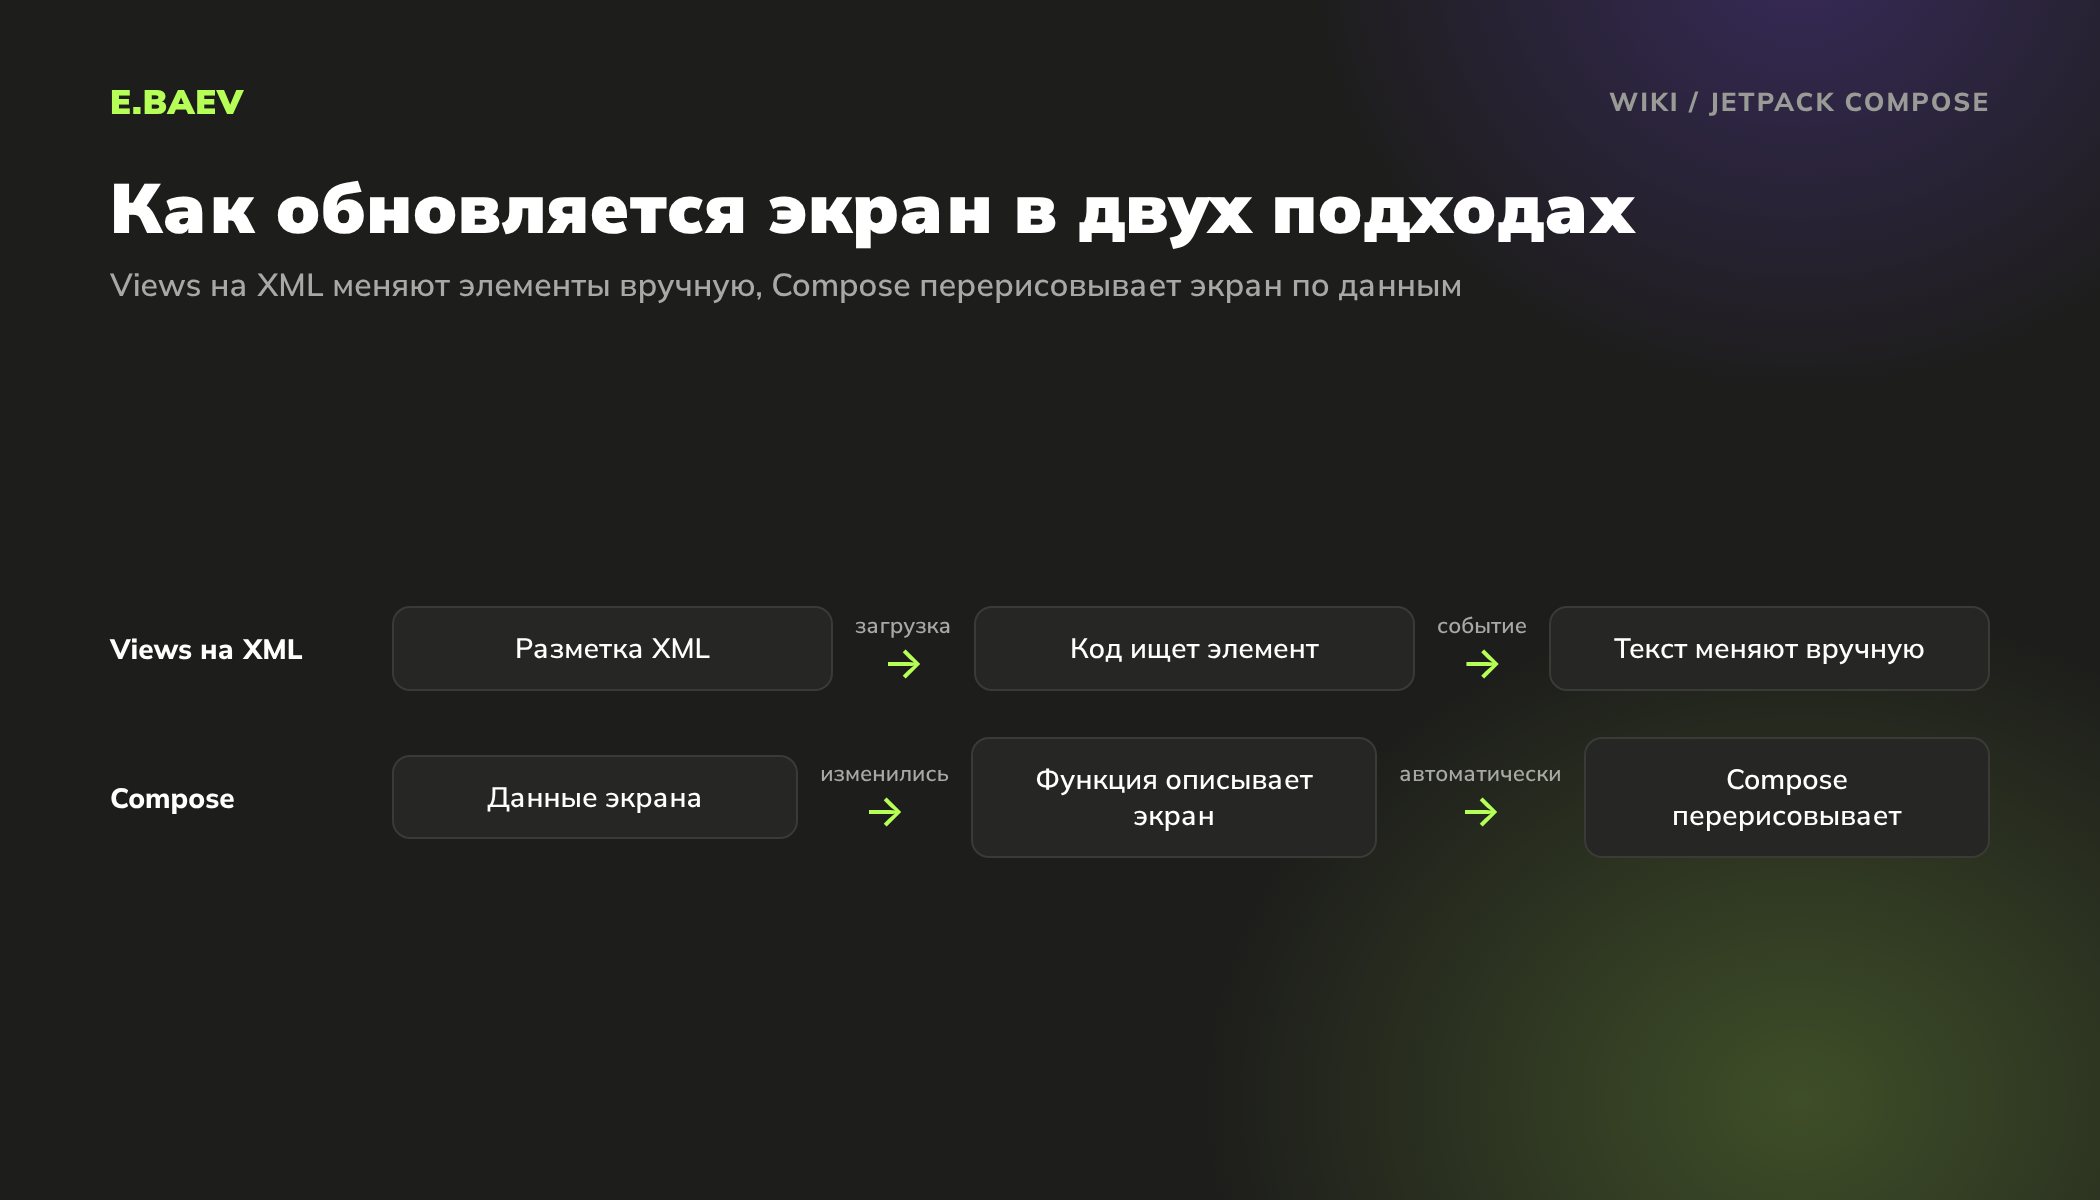The height and width of the screenshot is (1200, 2100).
Task: Click the 'Compose' row label
Action: [x=172, y=798]
